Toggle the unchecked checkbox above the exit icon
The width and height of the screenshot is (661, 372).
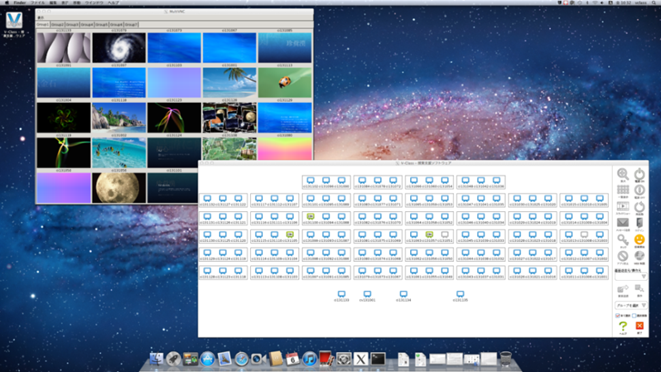pyautogui.click(x=634, y=315)
